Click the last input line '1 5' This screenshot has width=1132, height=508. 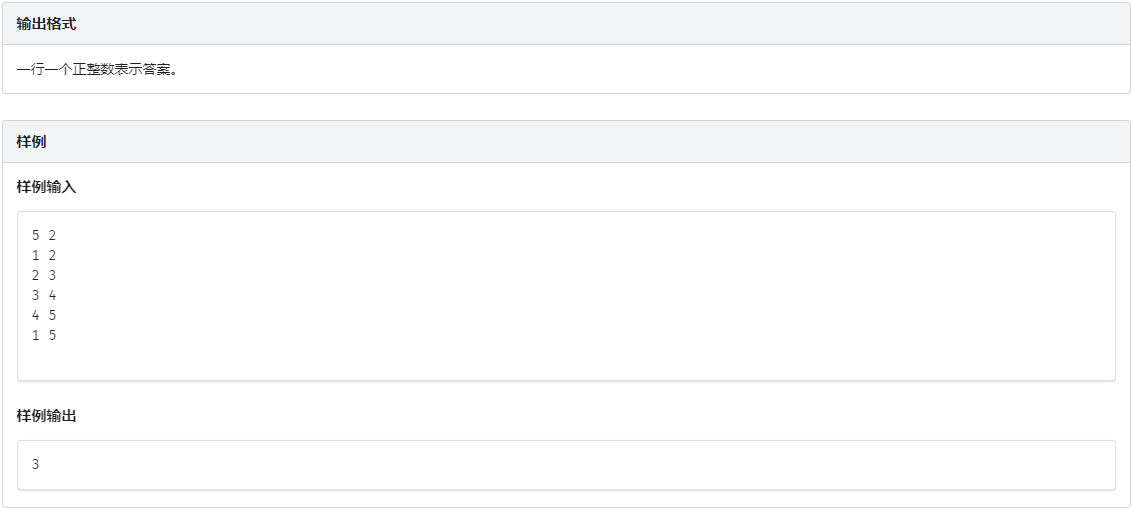tap(44, 335)
